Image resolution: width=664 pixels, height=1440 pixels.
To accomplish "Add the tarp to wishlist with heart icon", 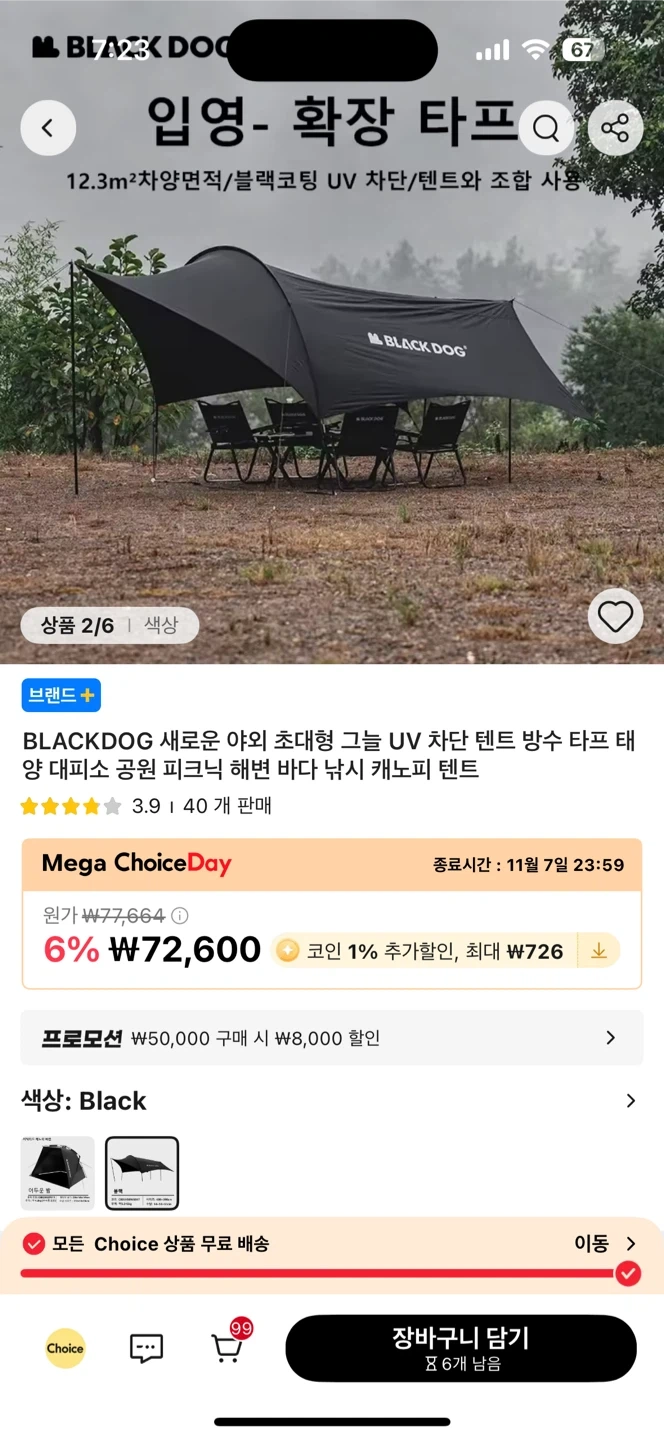I will pyautogui.click(x=615, y=616).
